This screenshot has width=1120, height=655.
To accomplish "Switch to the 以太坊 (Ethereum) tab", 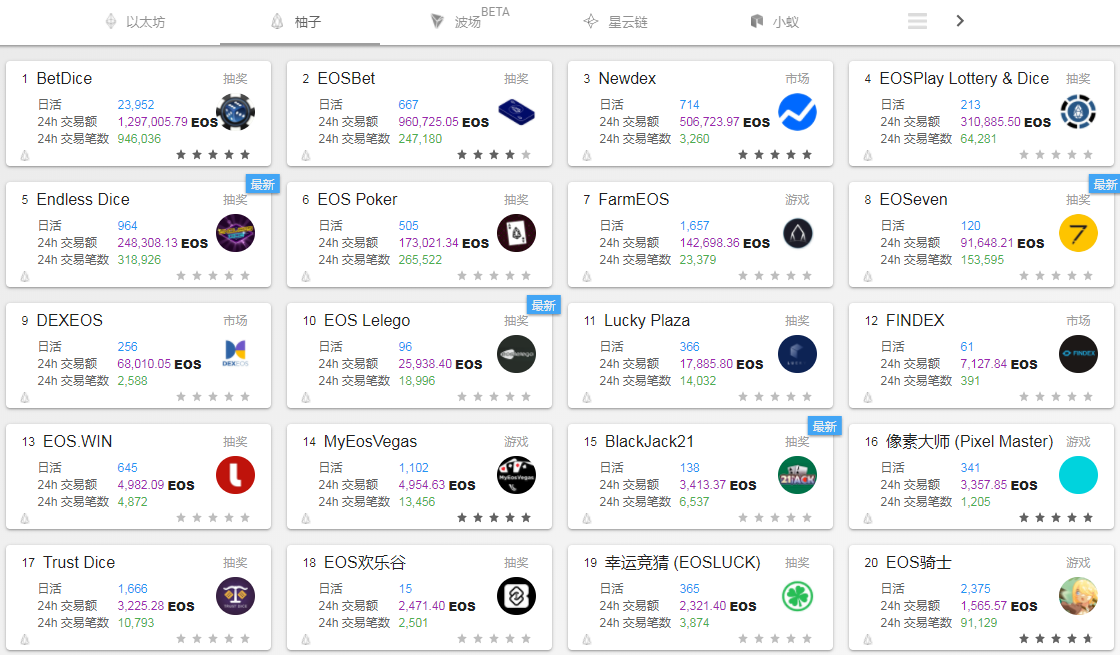I will coord(135,22).
